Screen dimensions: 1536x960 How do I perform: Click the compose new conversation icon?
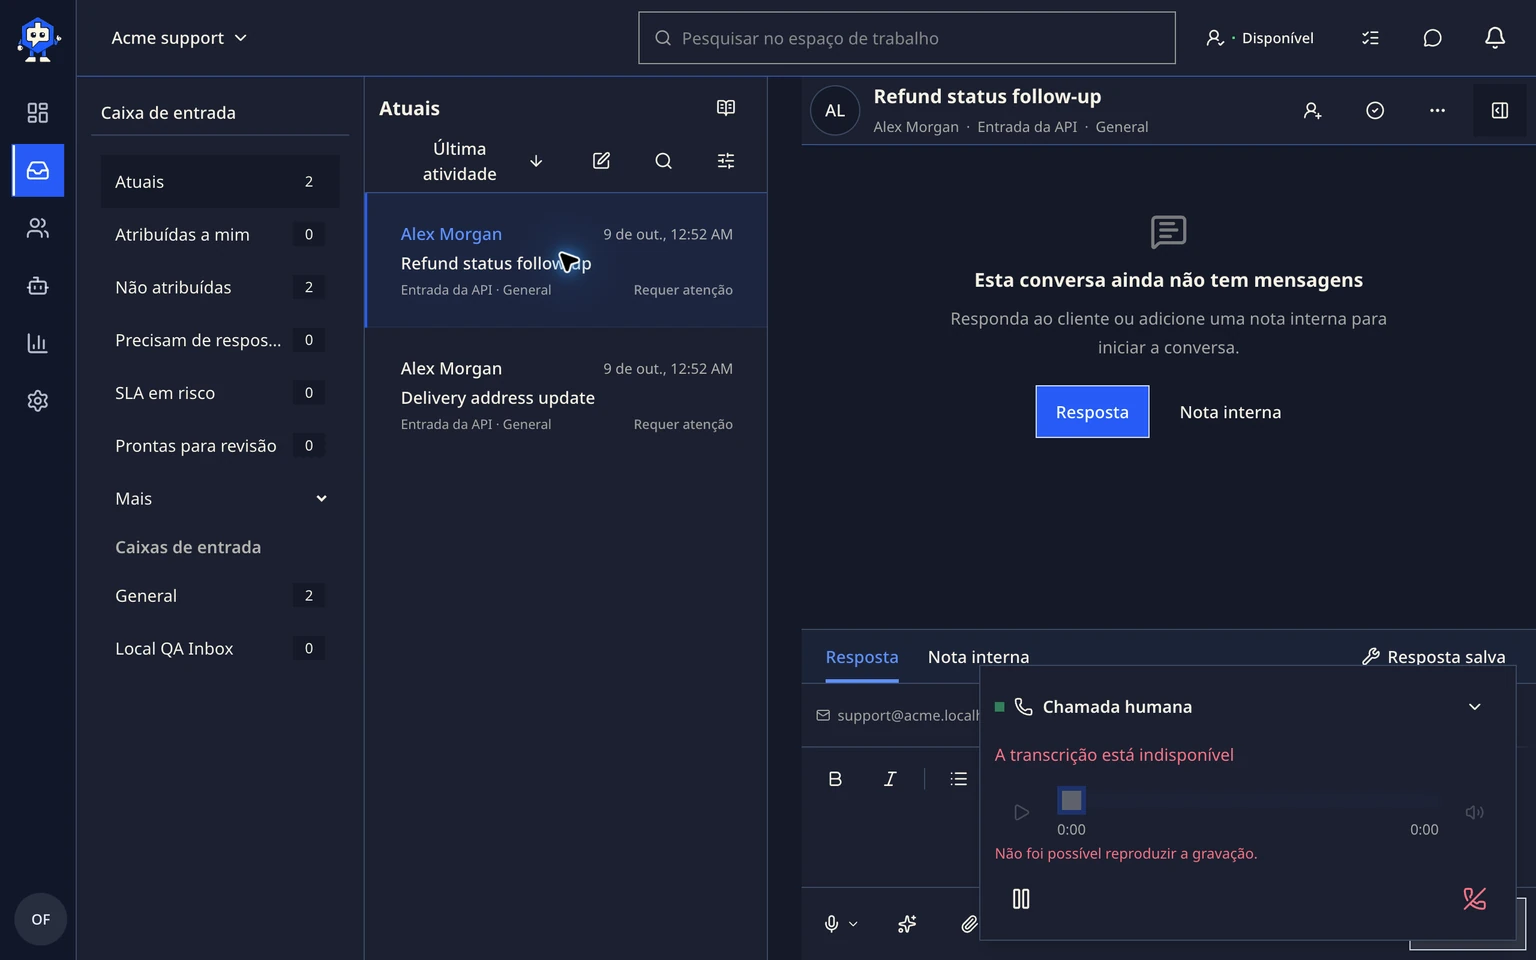pos(601,161)
